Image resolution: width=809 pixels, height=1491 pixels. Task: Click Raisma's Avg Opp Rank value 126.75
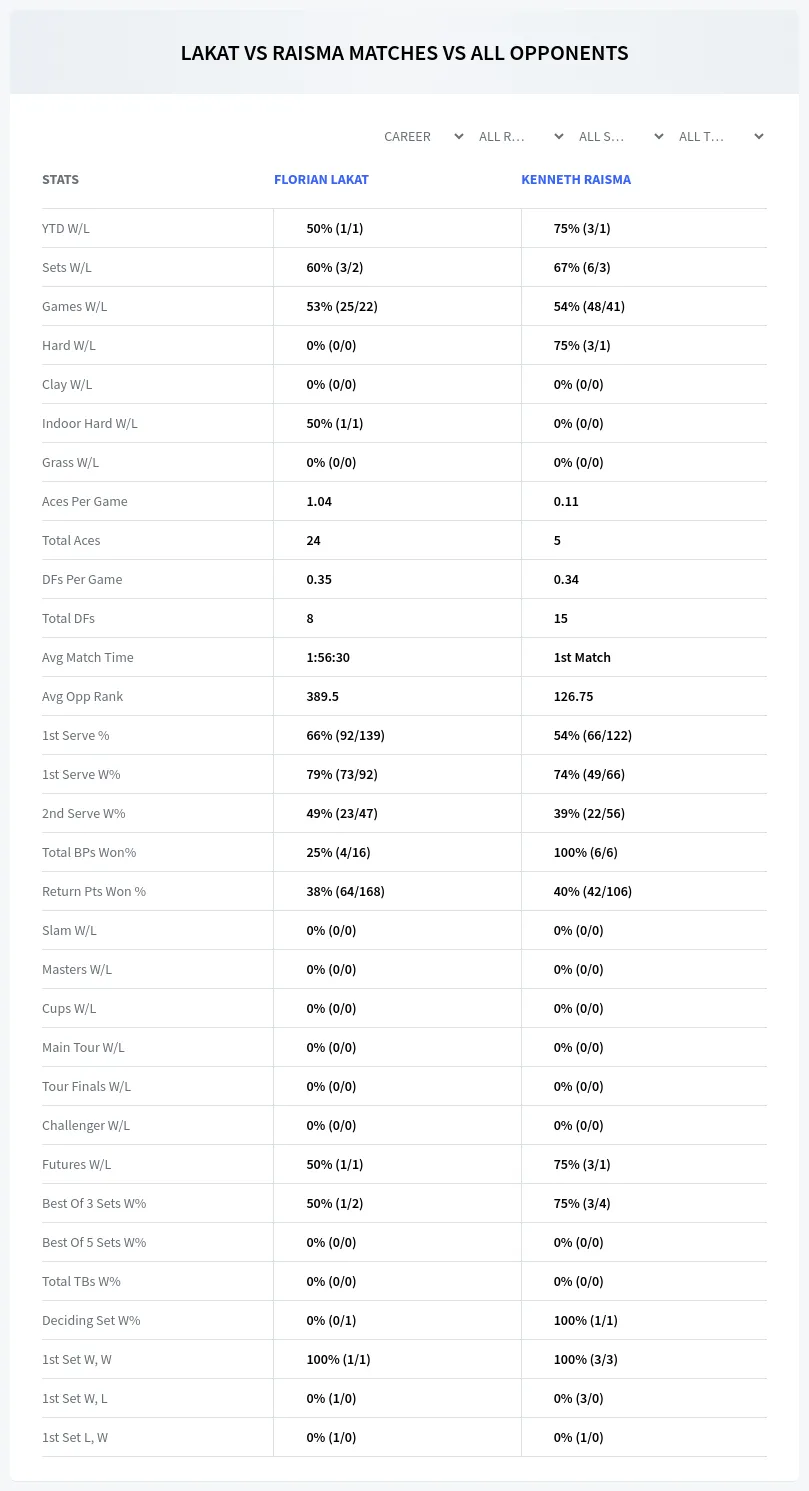573,696
